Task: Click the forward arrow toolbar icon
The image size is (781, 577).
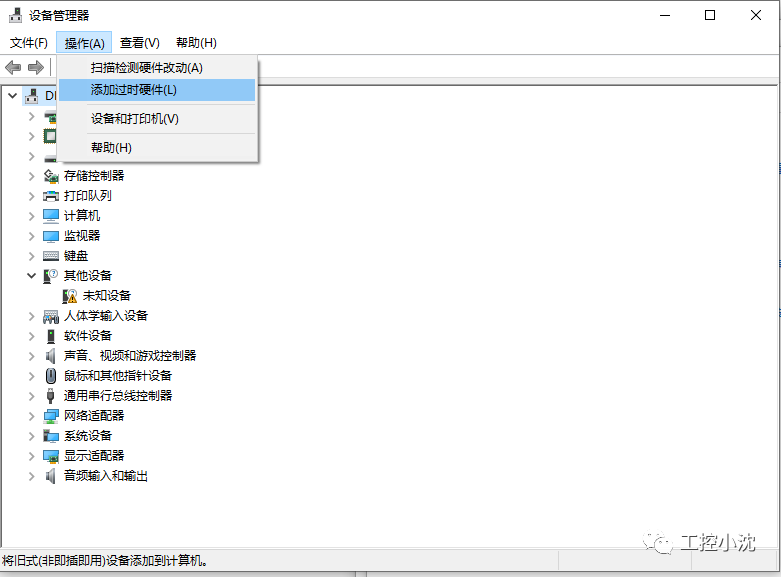Action: pyautogui.click(x=36, y=67)
